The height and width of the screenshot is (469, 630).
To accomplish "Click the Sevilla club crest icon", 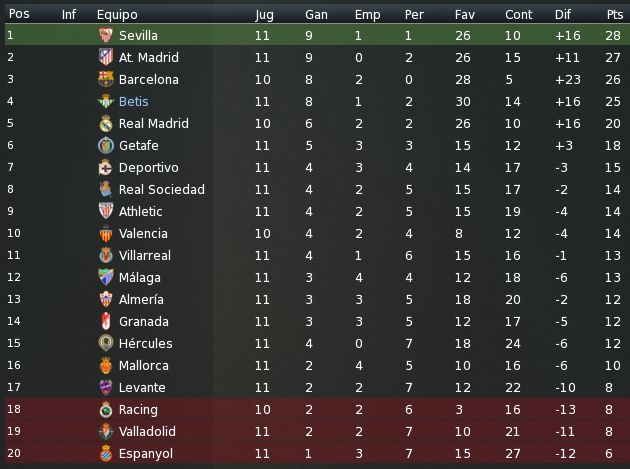I will 106,35.
